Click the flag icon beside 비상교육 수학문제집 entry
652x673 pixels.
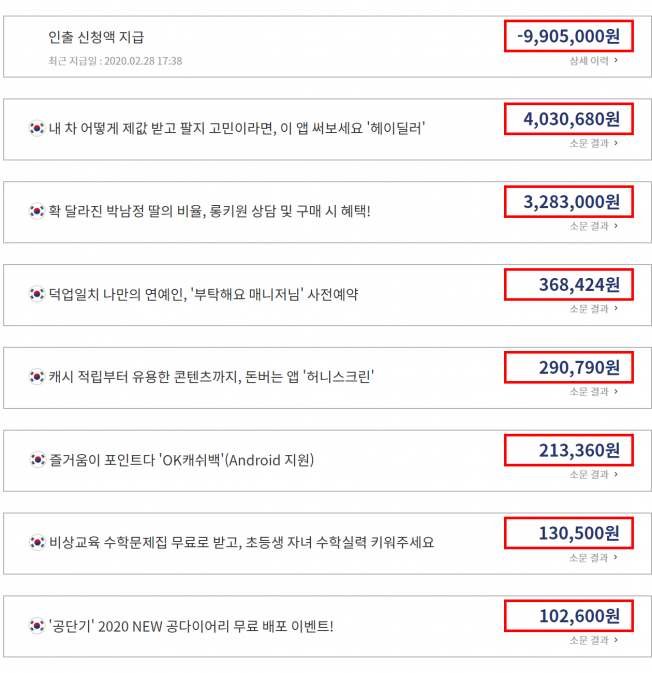tap(37, 542)
